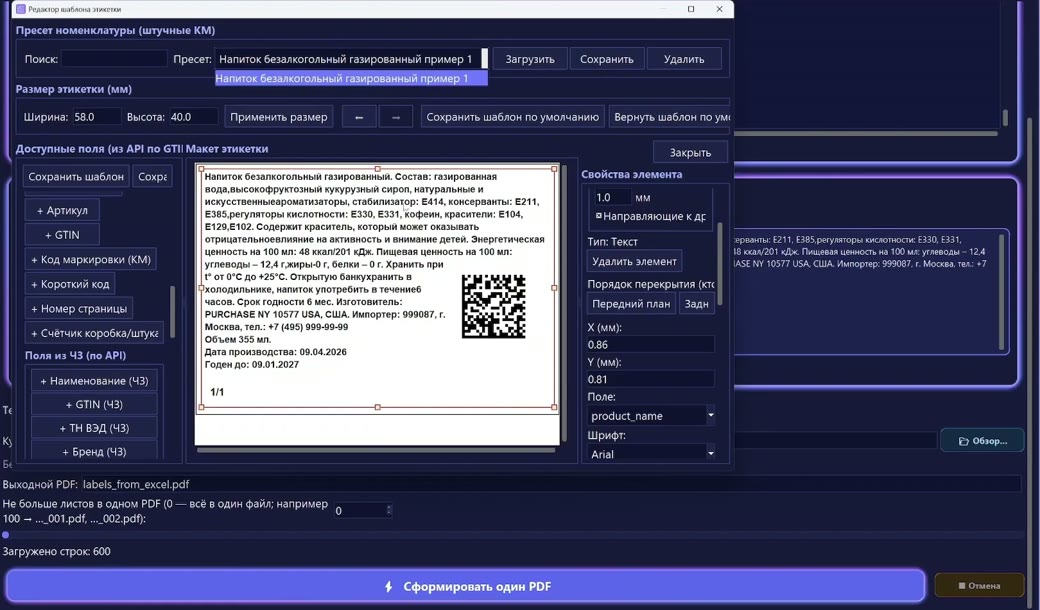Add Наименование (ЧЗ) field

(x=94, y=381)
